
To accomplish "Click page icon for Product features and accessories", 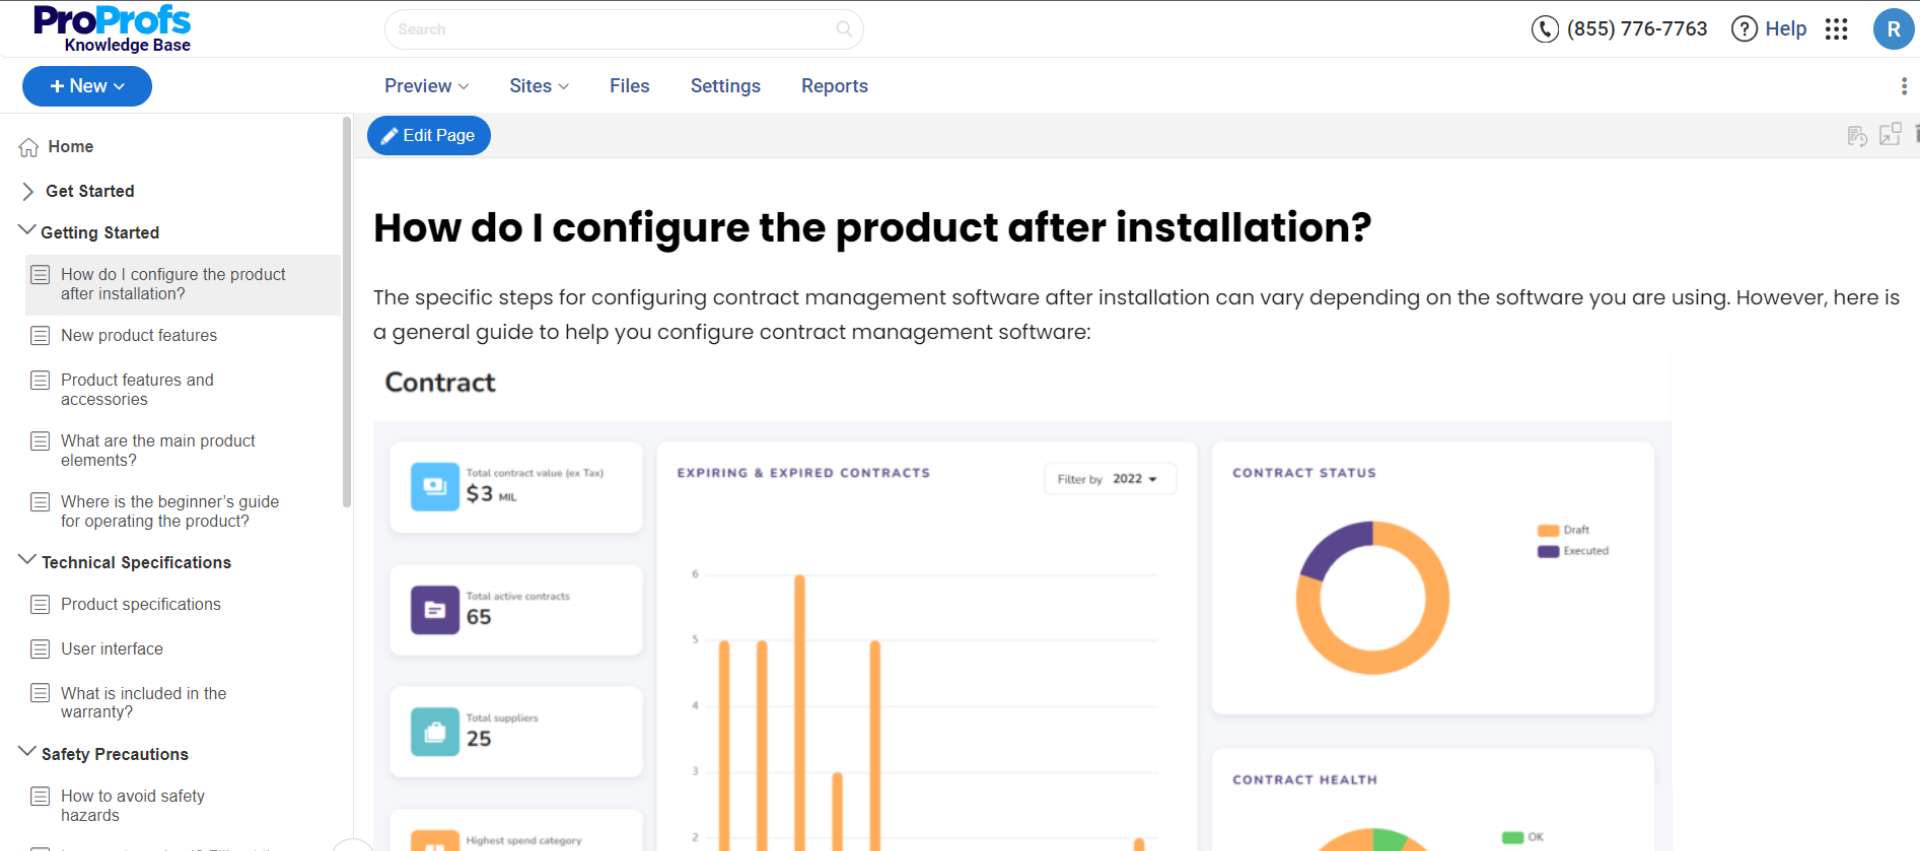I will pyautogui.click(x=40, y=380).
